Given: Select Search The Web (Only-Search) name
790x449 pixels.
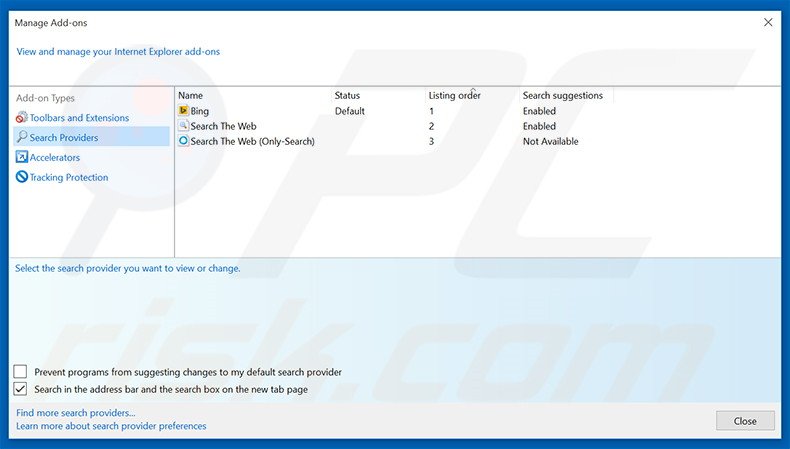Looking at the screenshot, I should (252, 142).
